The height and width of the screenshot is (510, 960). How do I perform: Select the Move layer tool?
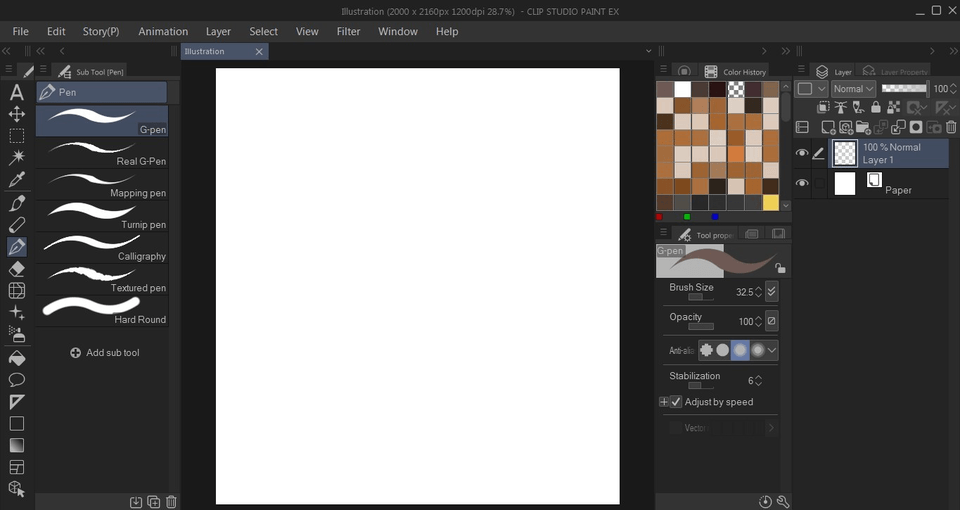pos(17,114)
